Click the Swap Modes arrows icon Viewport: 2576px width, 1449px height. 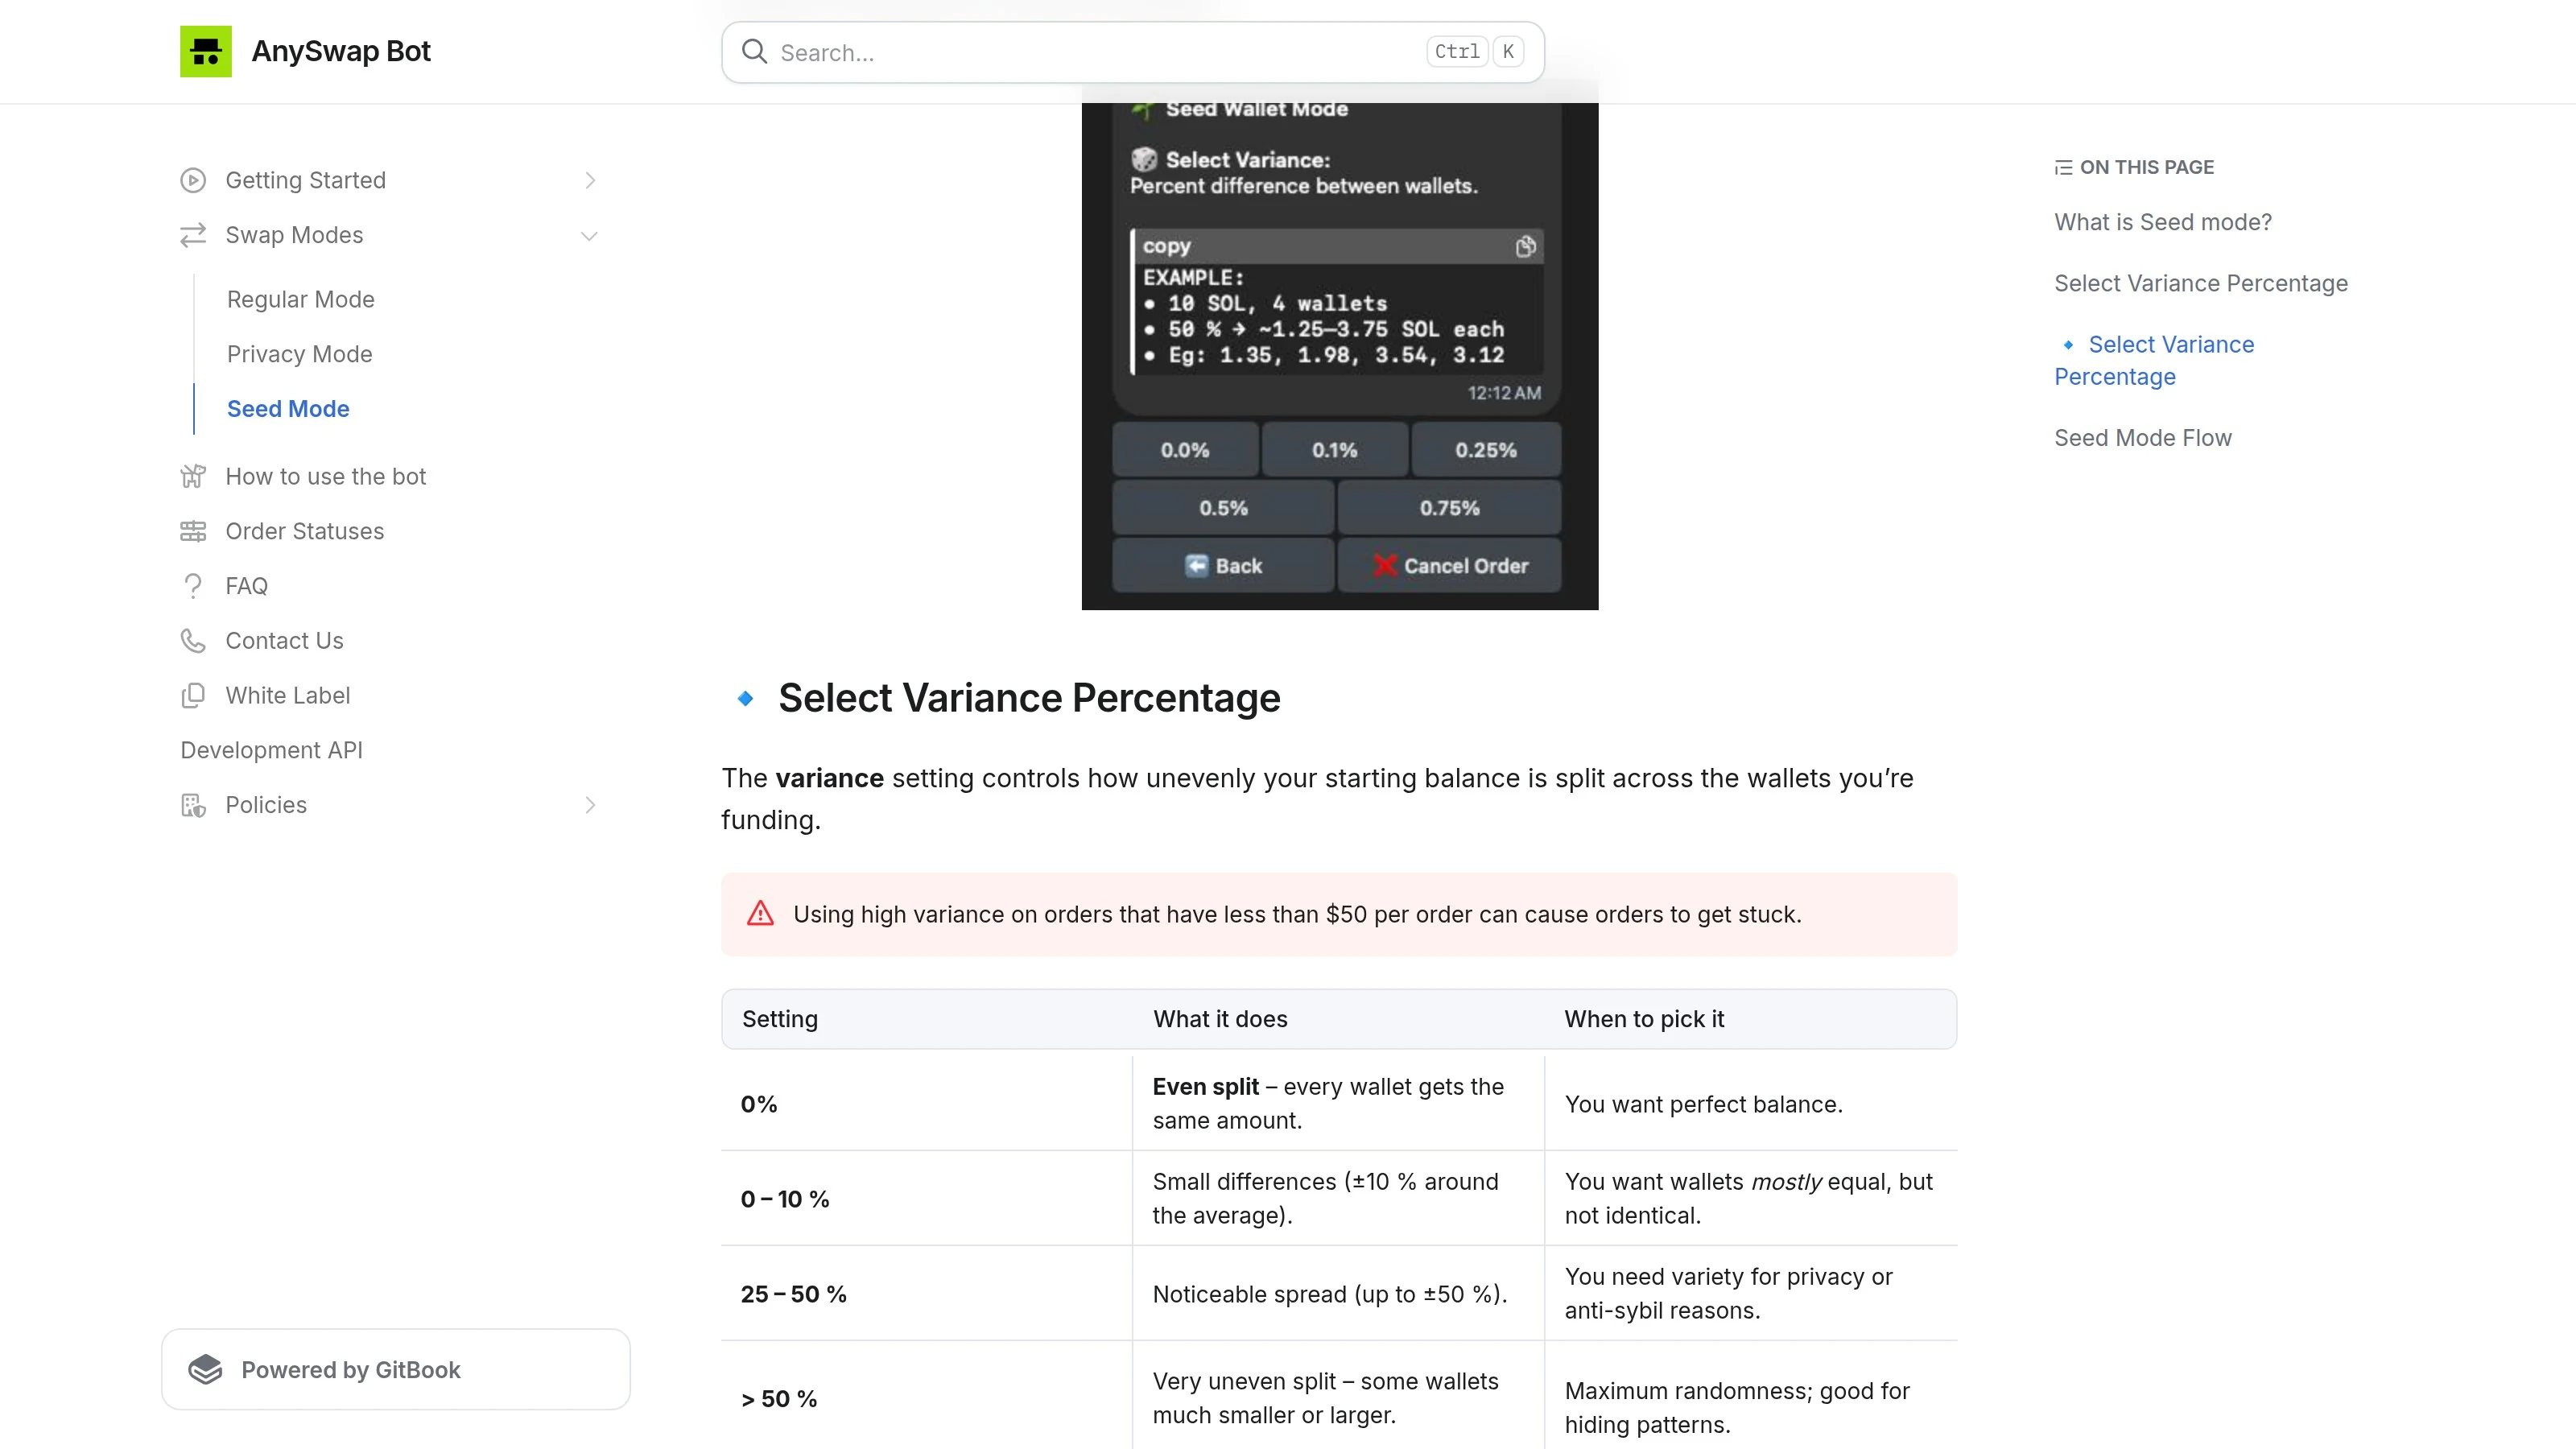pyautogui.click(x=193, y=235)
